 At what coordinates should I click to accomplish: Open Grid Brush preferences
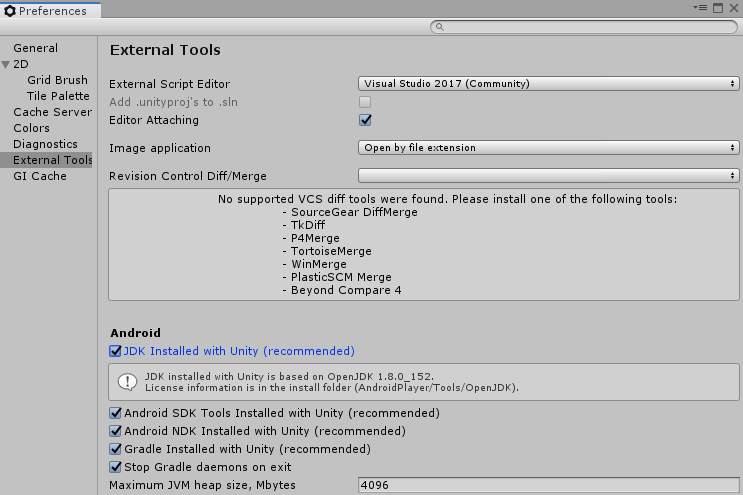tap(57, 80)
